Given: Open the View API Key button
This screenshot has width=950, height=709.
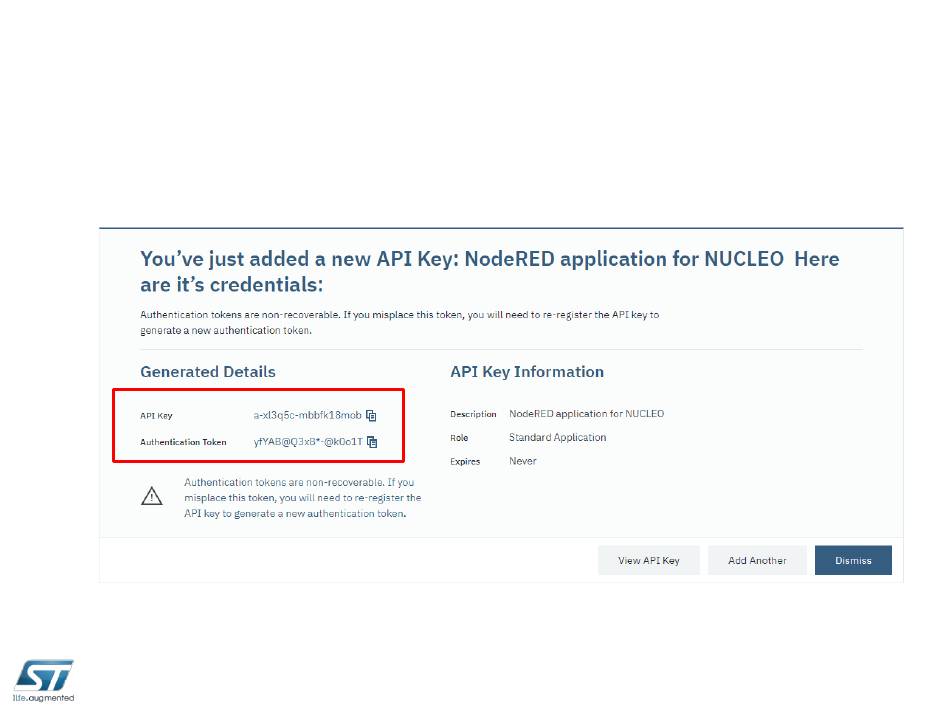Looking at the screenshot, I should coord(648,561).
